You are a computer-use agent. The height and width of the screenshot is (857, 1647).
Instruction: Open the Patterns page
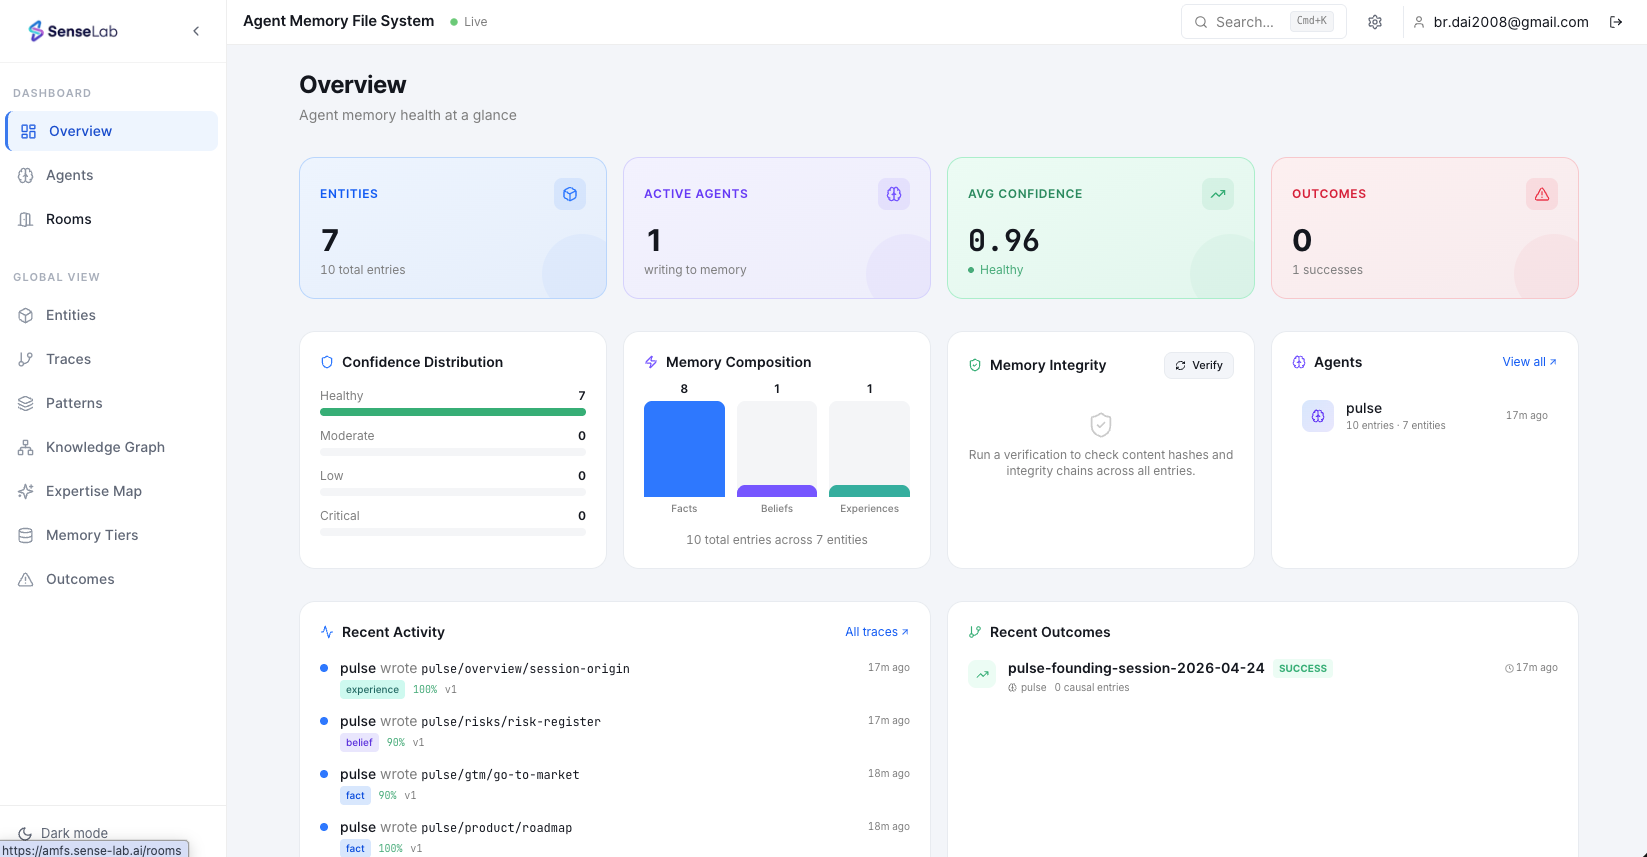112,403
